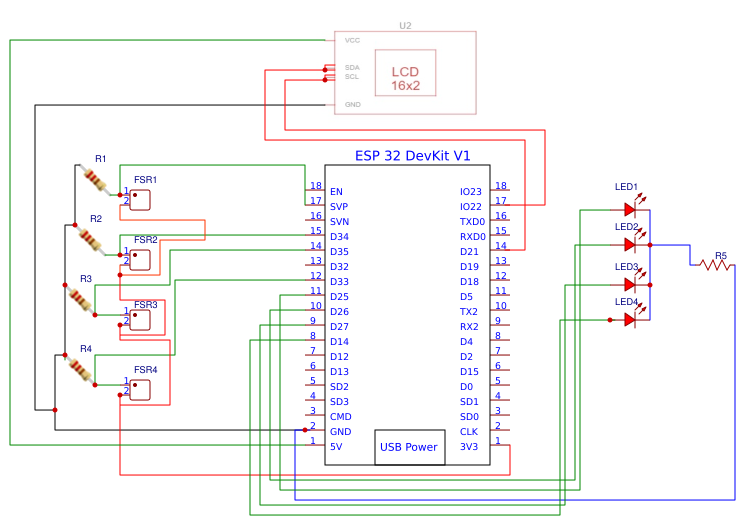This screenshot has width=747, height=525.
Task: Click the RX2 pin label
Action: point(469,327)
